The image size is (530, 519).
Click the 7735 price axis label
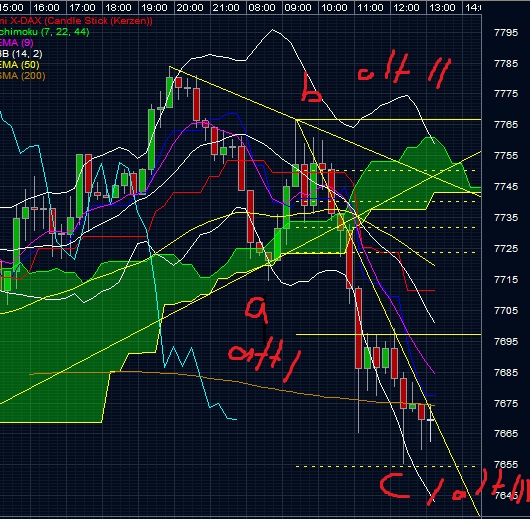pyautogui.click(x=506, y=217)
